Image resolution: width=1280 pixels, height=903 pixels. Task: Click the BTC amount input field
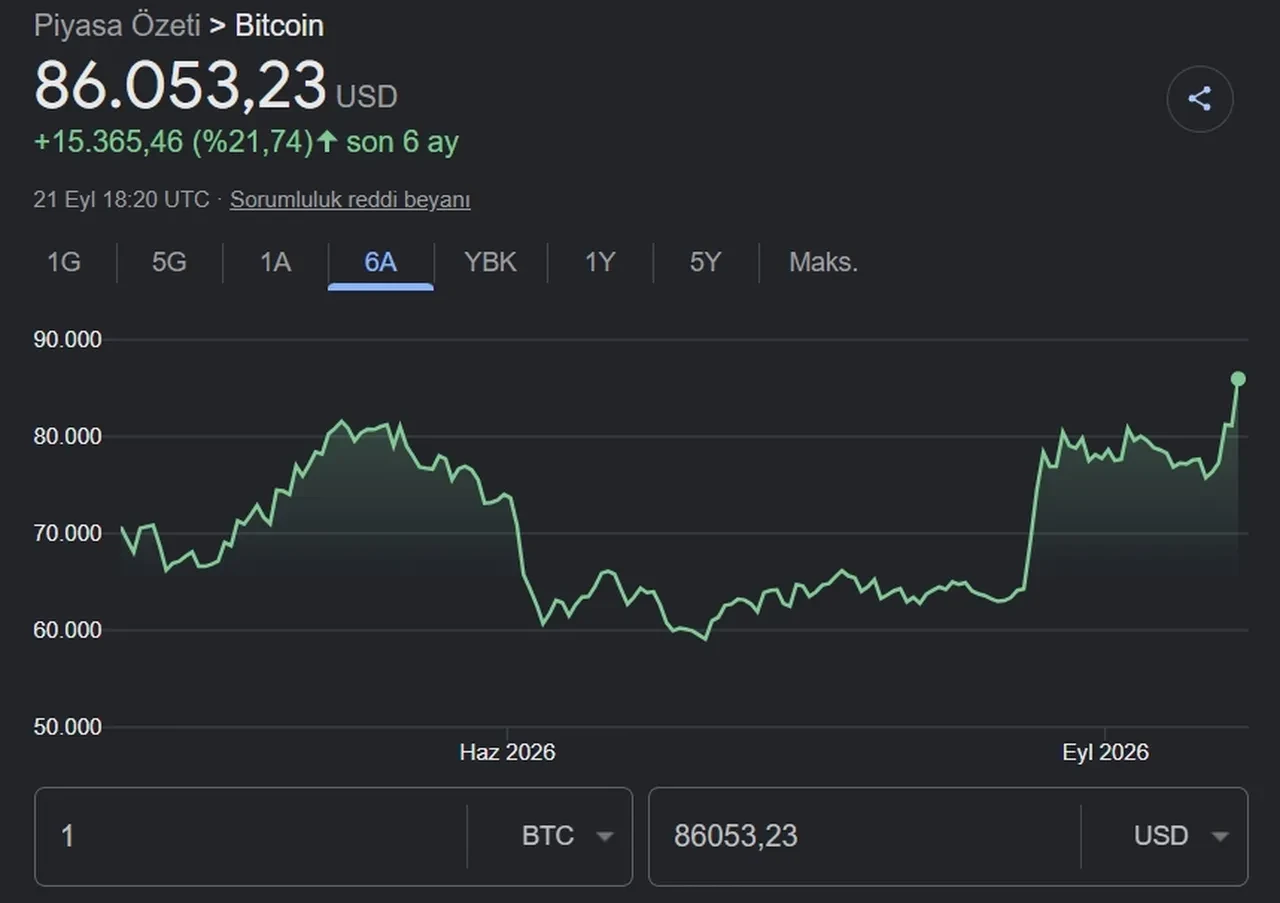(x=250, y=836)
